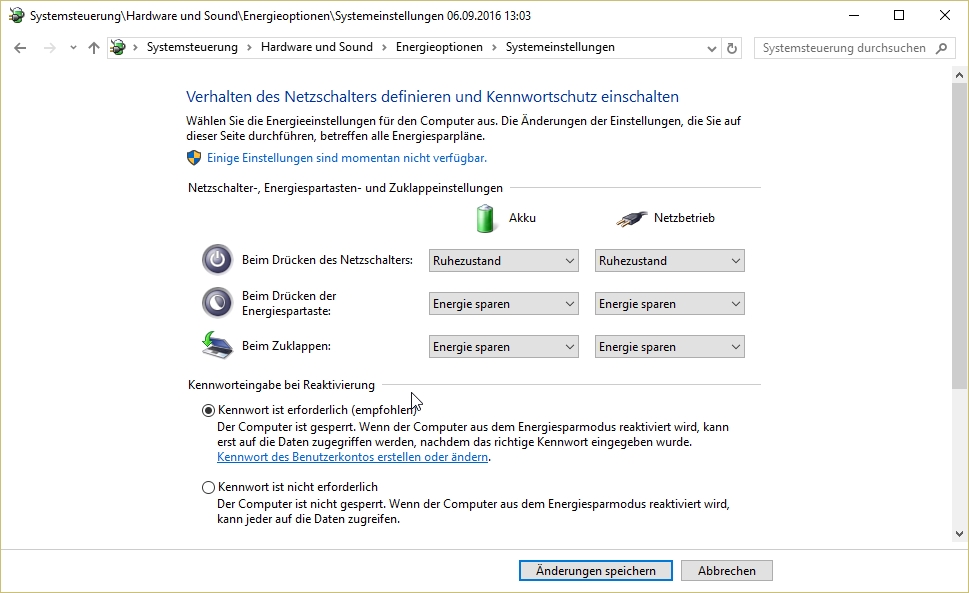This screenshot has width=969, height=593.
Task: Click the power button icon beside Netzschalter
Action: [x=217, y=260]
